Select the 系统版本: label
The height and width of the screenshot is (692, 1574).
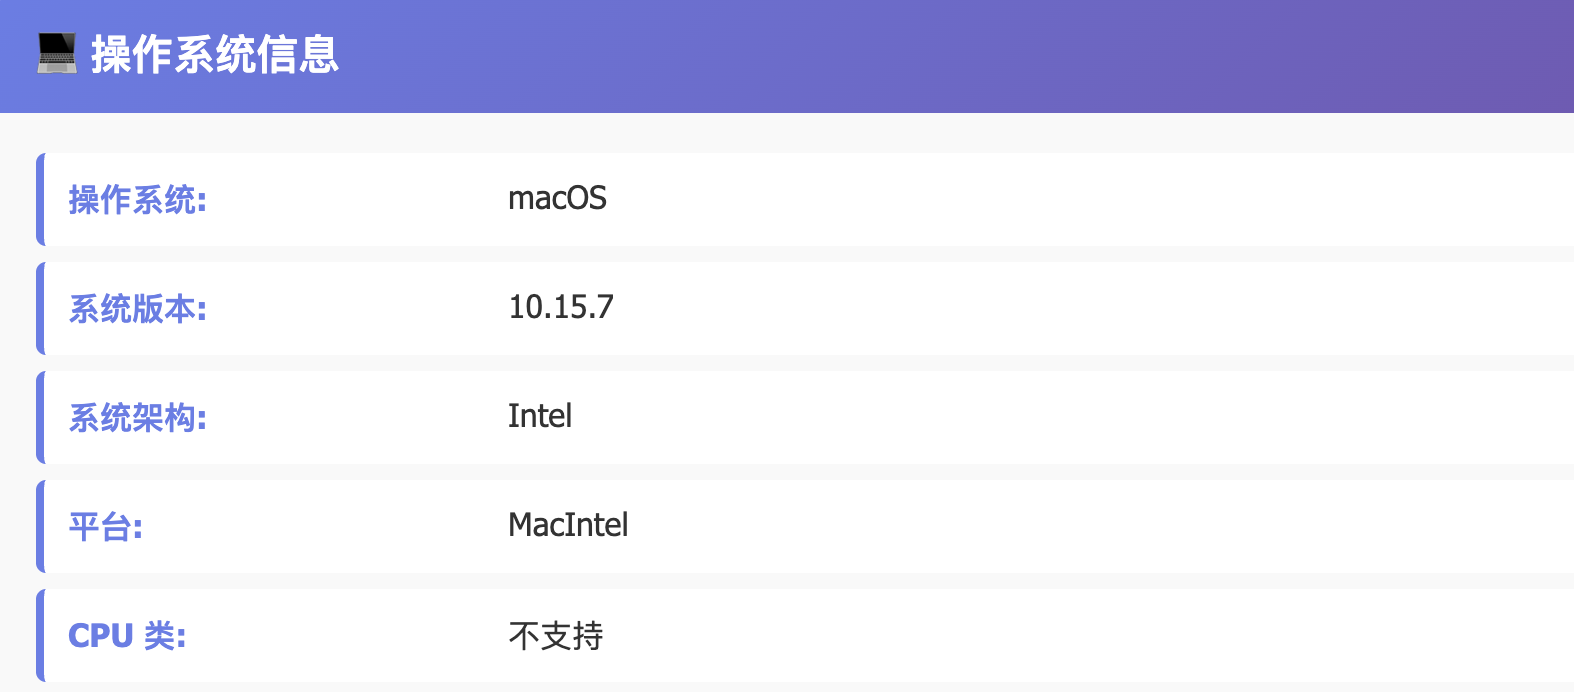[x=138, y=309]
